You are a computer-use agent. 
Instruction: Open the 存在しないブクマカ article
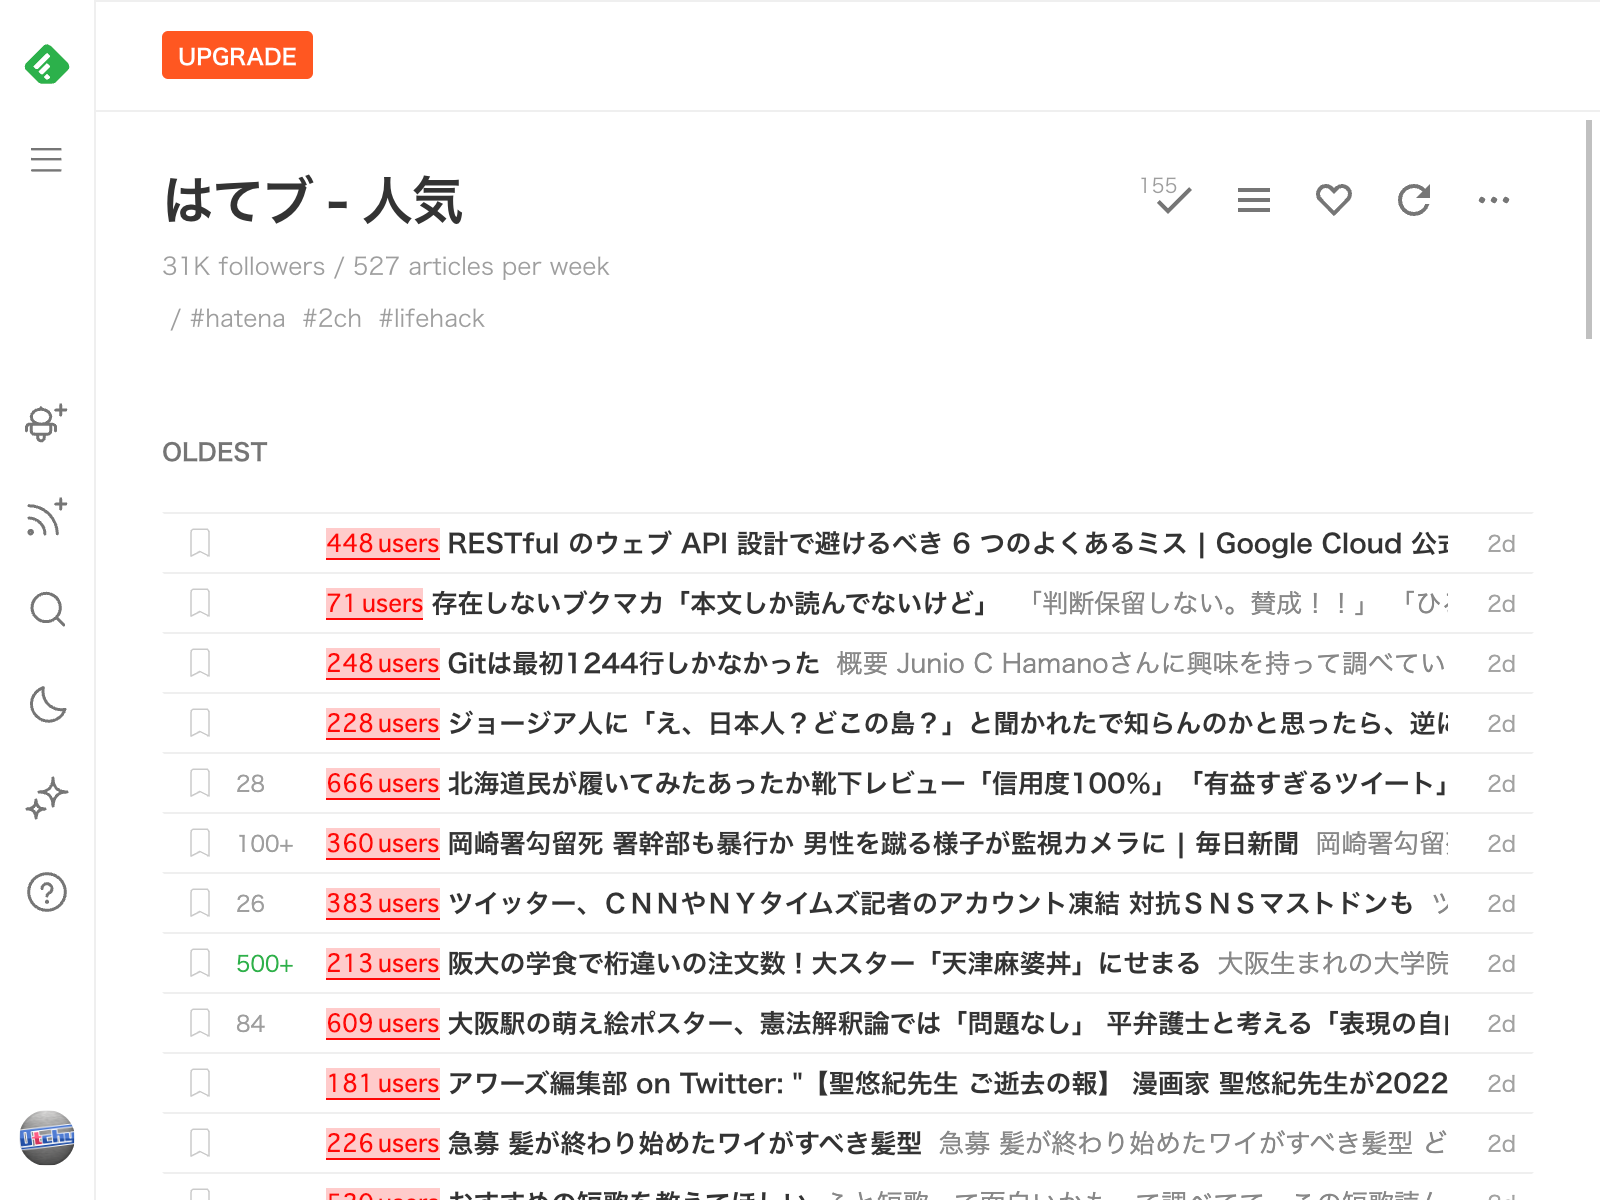point(847,603)
